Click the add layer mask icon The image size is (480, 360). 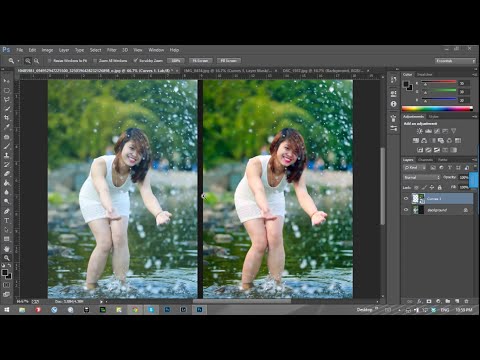(x=429, y=301)
